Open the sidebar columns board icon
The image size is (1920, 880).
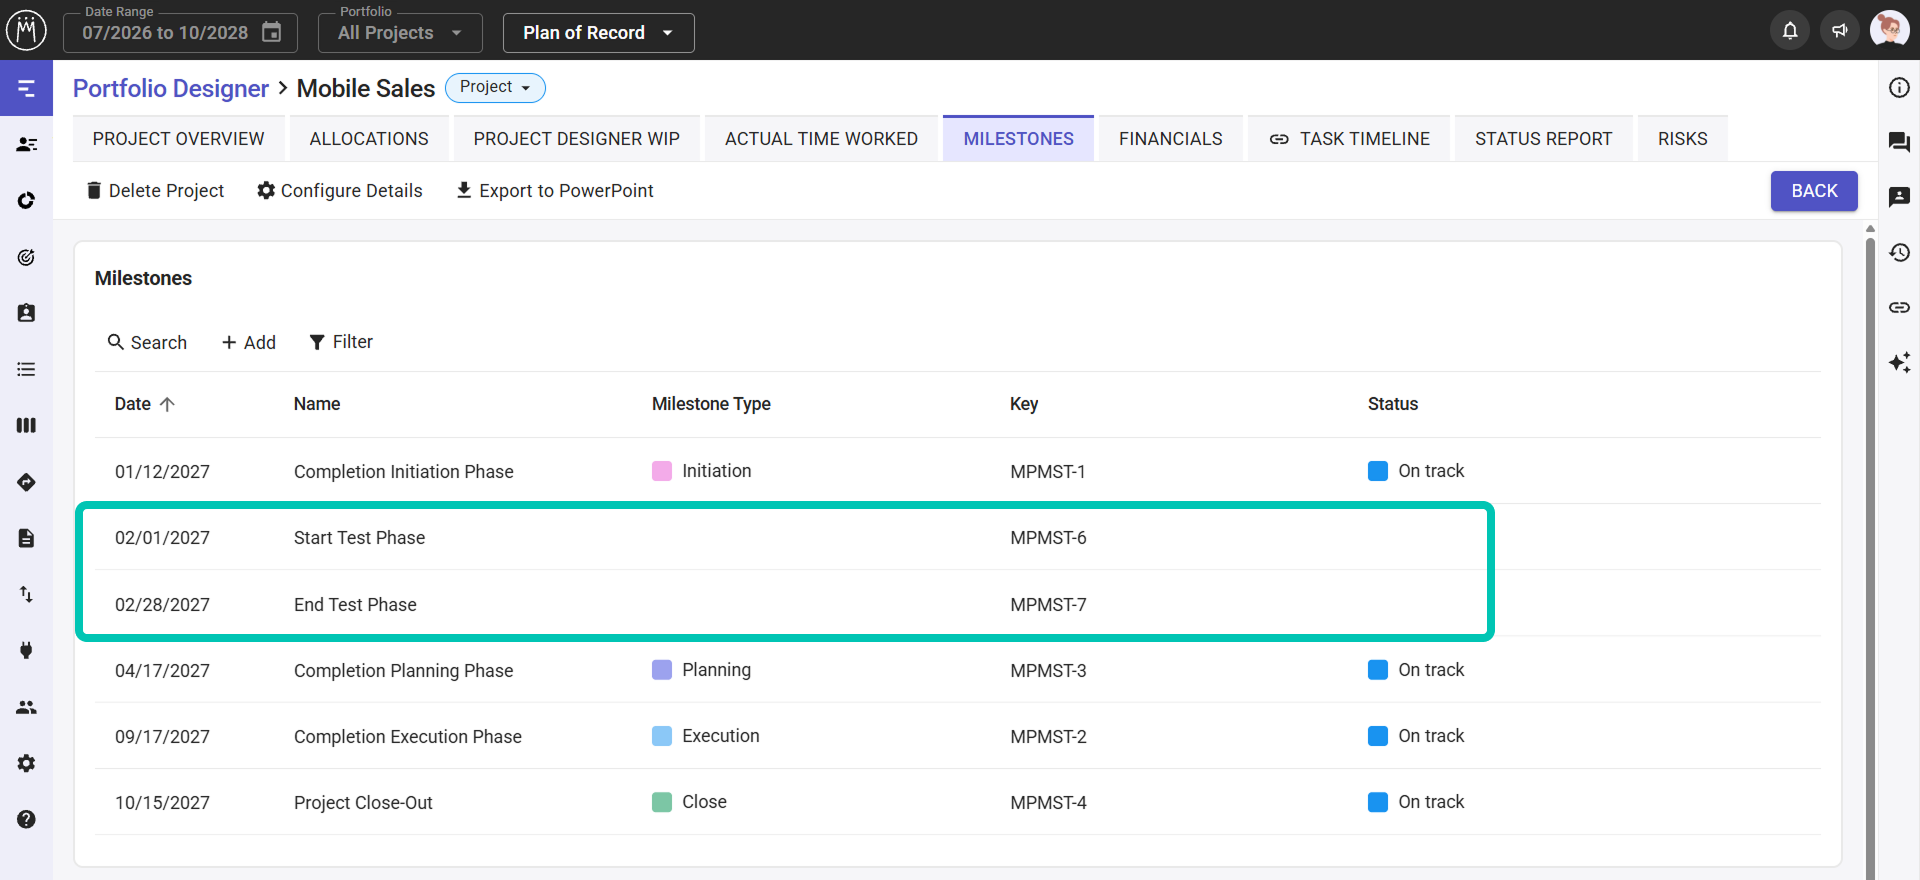[x=26, y=425]
